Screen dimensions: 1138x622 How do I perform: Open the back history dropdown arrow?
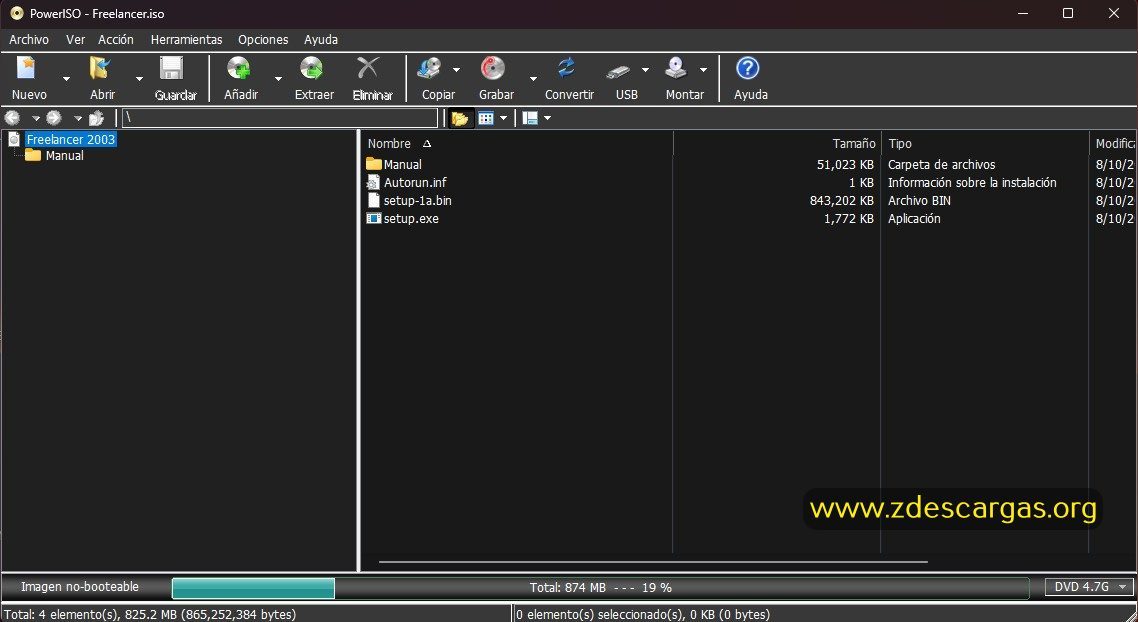point(36,118)
